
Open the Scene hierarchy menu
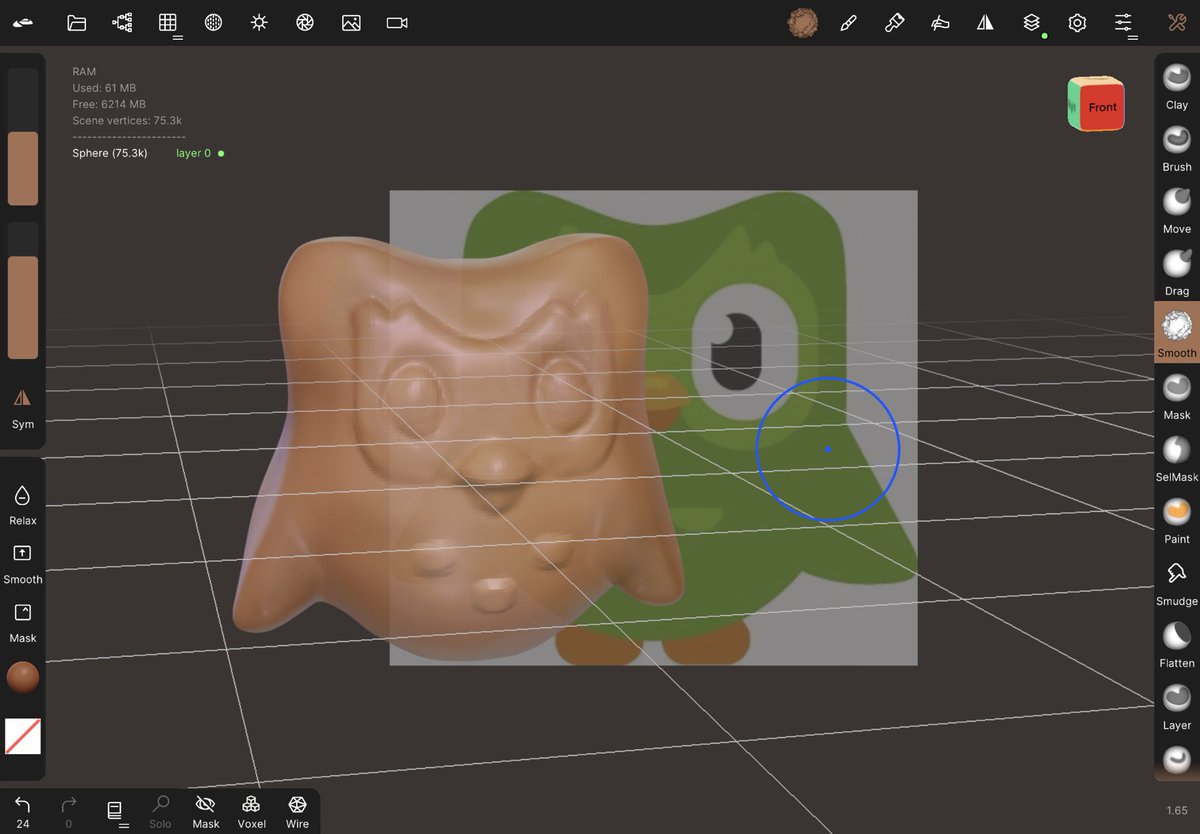[122, 22]
